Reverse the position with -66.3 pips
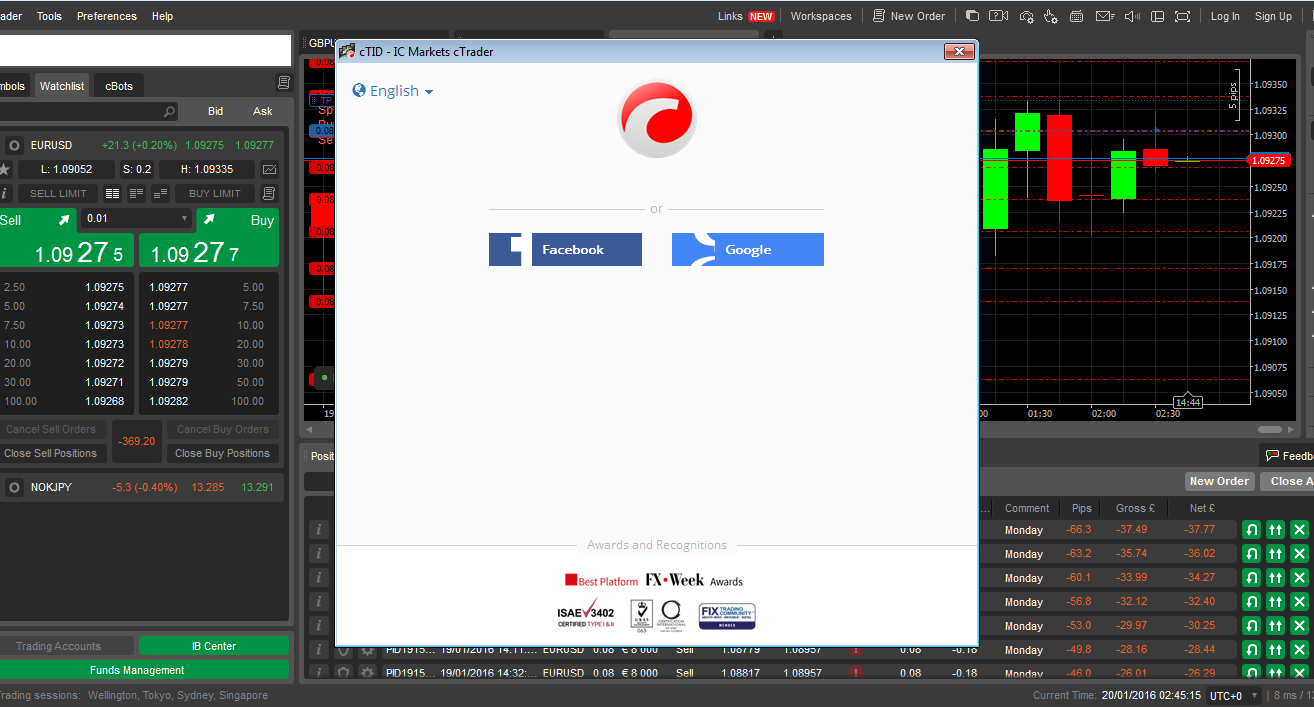Viewport: 1314px width, 707px height. [1251, 529]
